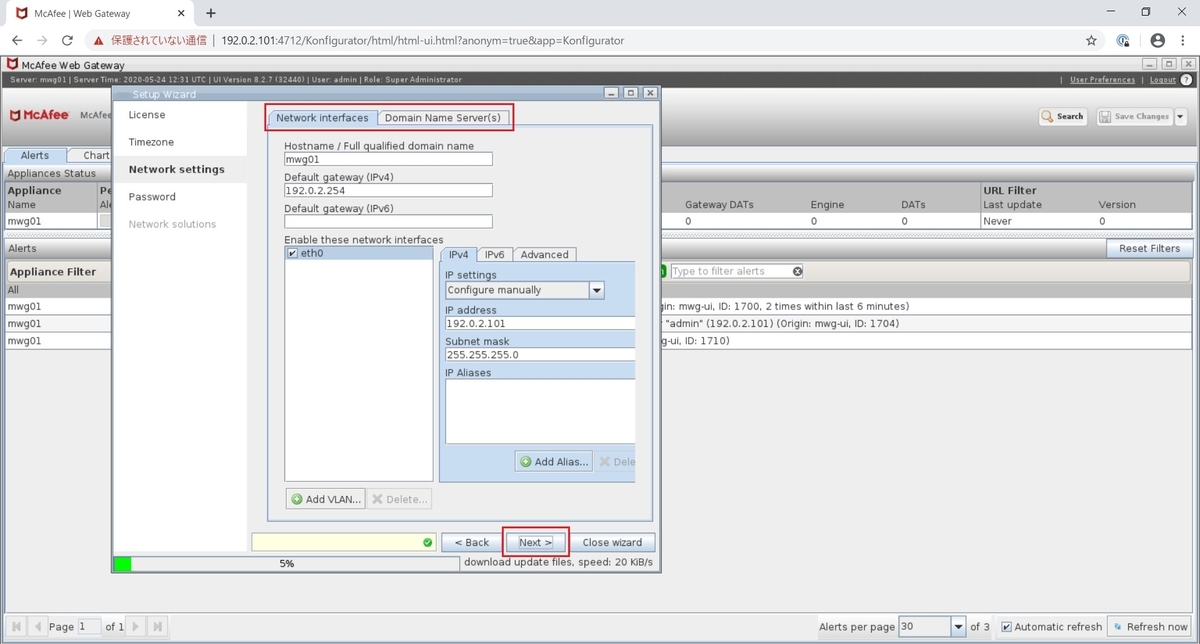1200x644 pixels.
Task: Click the browser forward arrow
Action: (42, 41)
